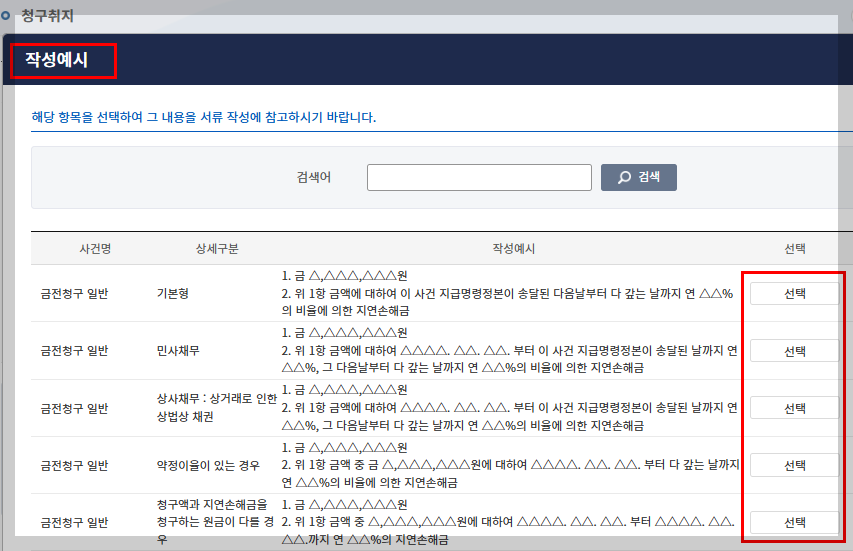Click the 상사채무 : 상거래로 인한 상법상 채권 cell
This screenshot has width=853, height=551.
(x=217, y=408)
